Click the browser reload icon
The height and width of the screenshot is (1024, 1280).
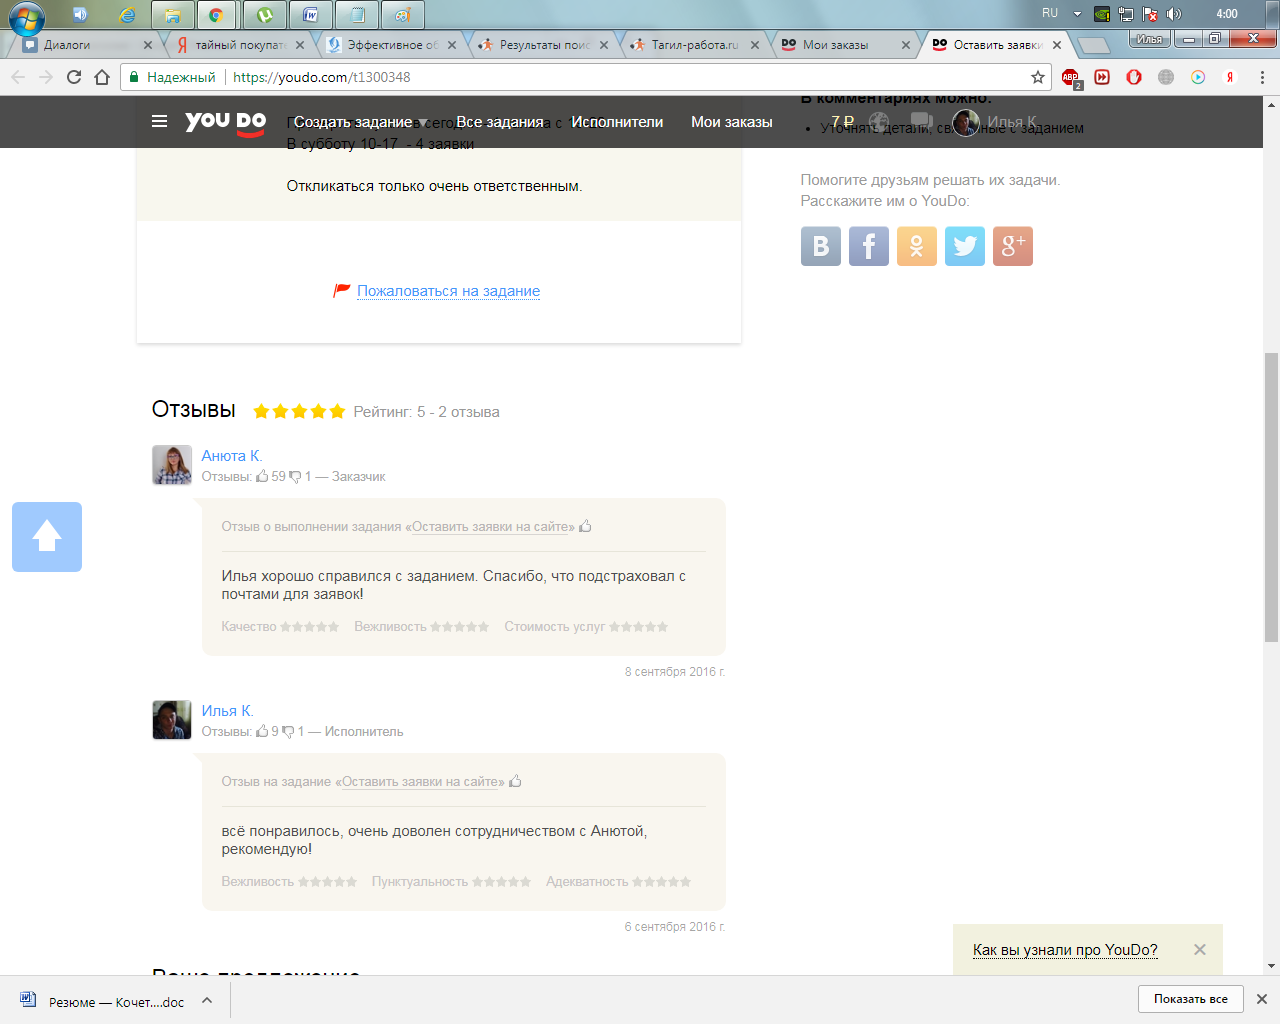[74, 77]
